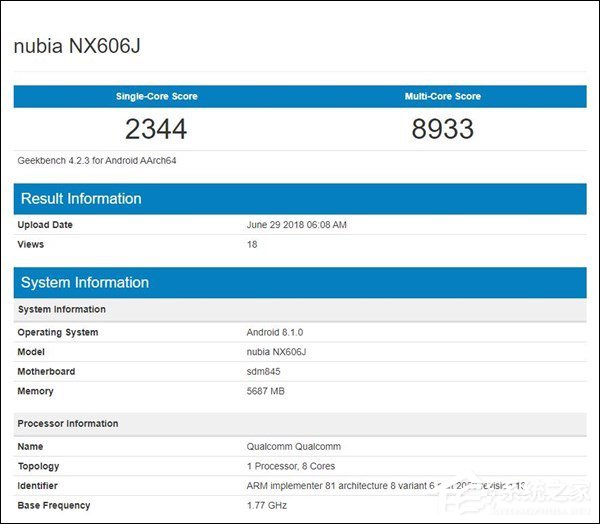Click the model value nubia NX606J
This screenshot has height=524, width=600.
(x=276, y=352)
